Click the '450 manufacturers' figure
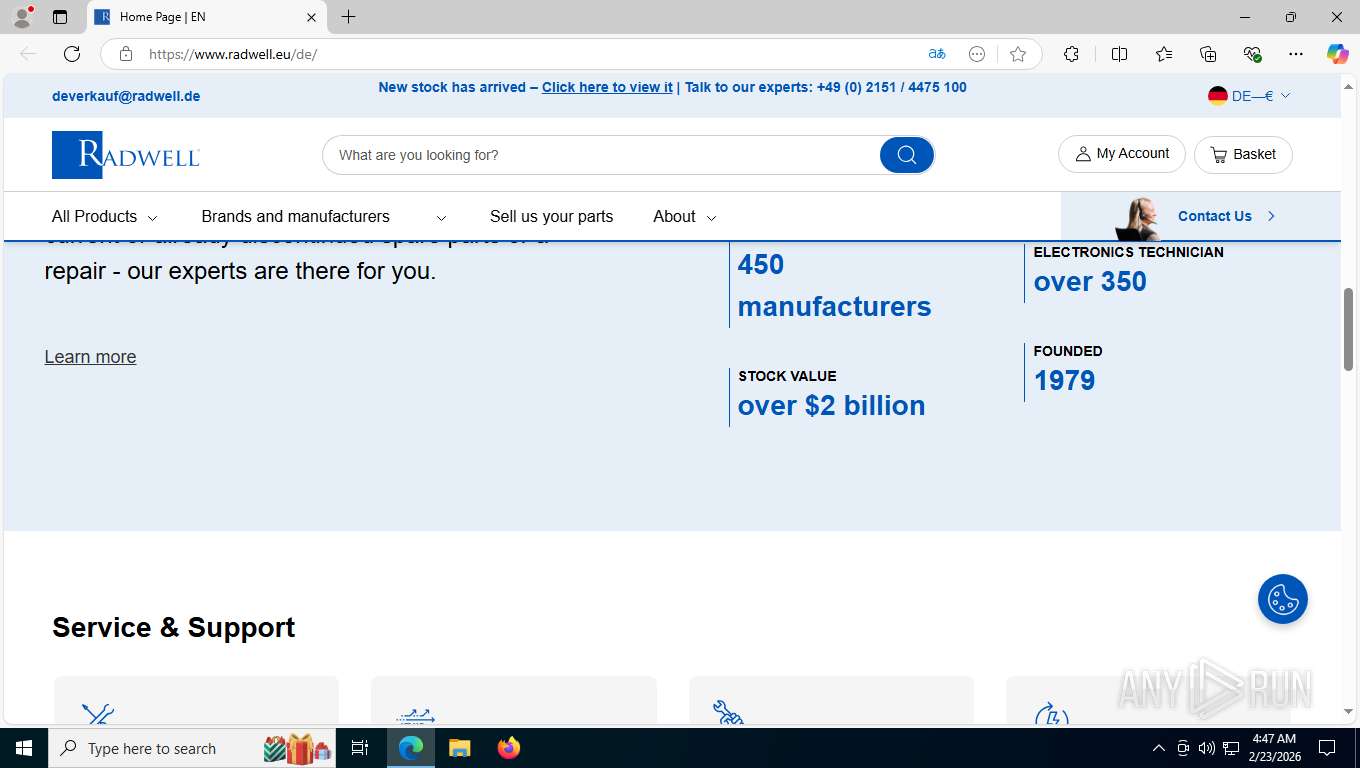 pyautogui.click(x=834, y=285)
